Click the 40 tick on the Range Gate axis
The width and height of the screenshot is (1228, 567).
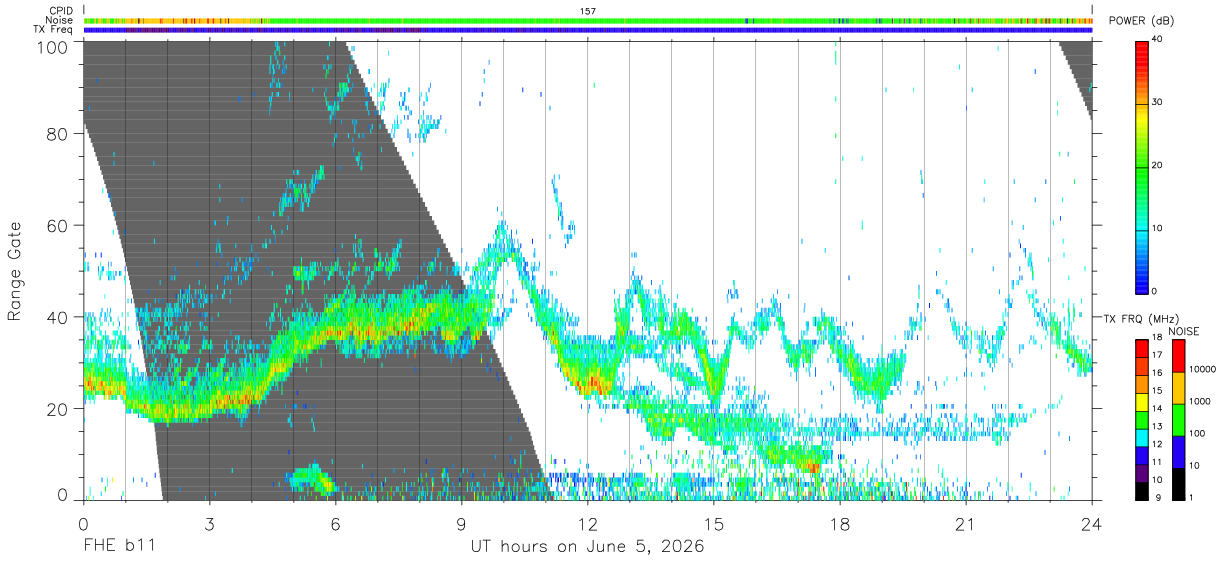[56, 317]
